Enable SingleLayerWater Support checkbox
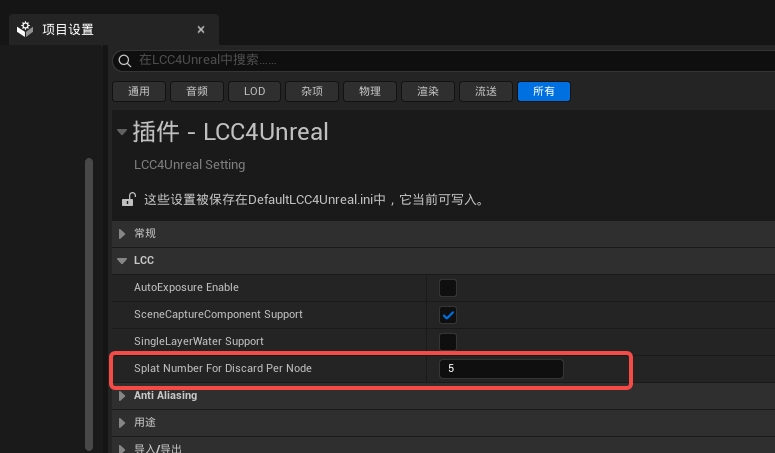This screenshot has height=453, width=775. [448, 342]
